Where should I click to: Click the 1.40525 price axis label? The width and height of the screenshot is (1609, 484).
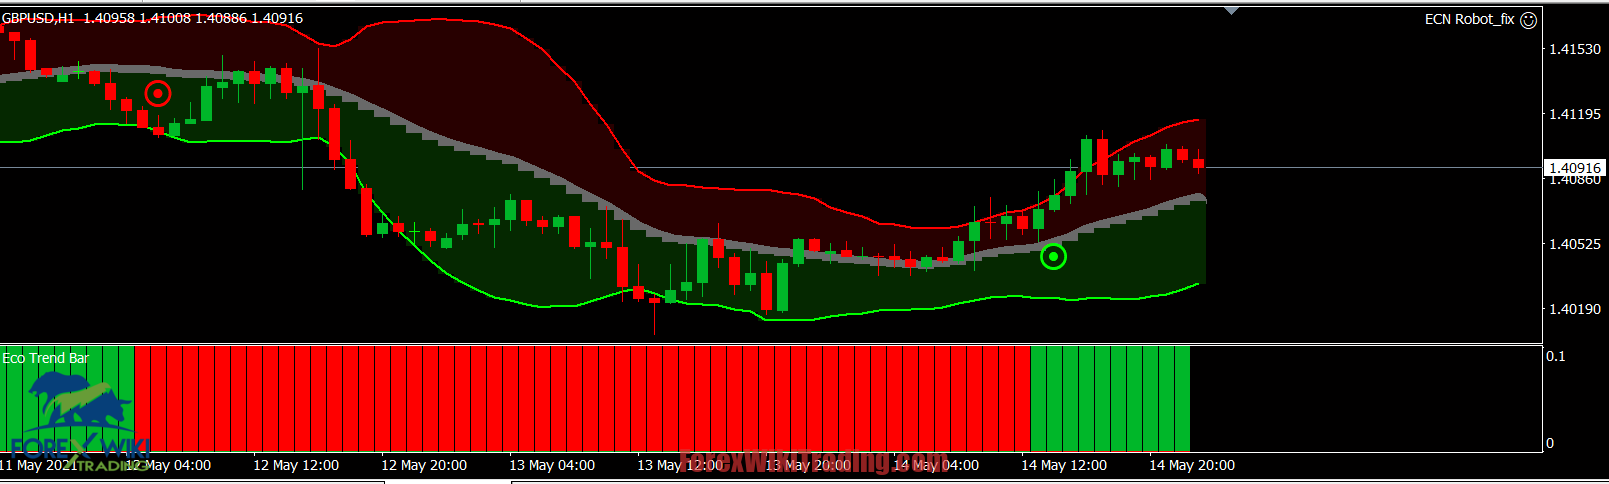click(1574, 244)
